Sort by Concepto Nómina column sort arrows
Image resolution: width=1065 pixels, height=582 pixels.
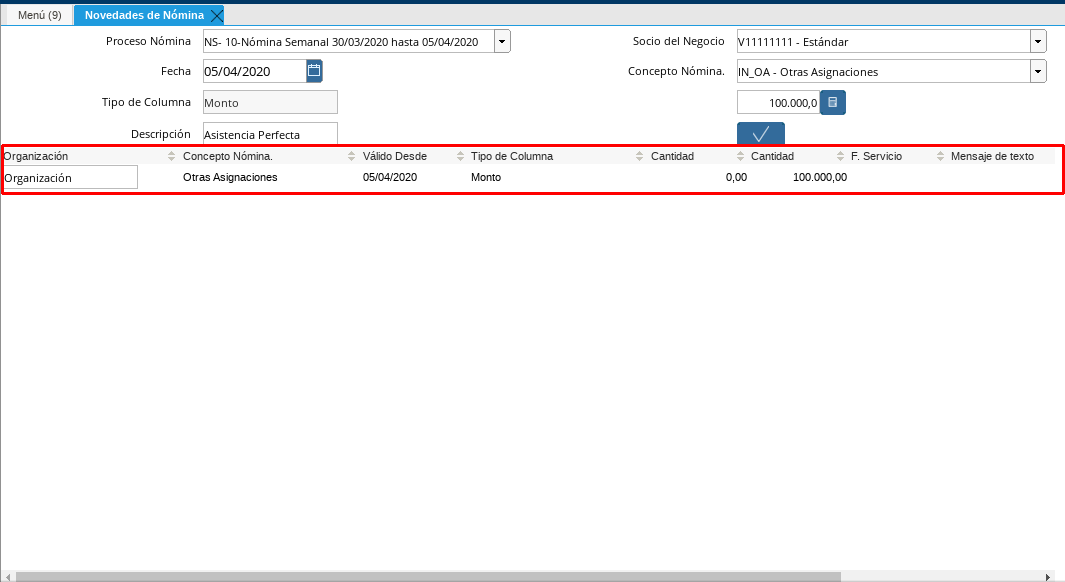352,157
